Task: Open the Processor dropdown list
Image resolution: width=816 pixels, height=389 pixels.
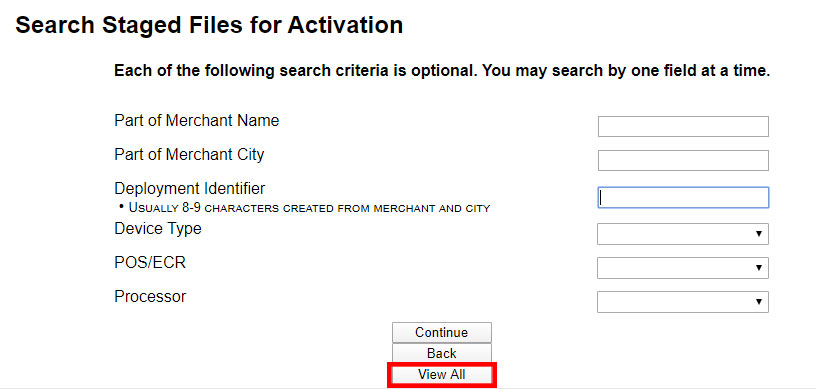Action: click(x=683, y=302)
